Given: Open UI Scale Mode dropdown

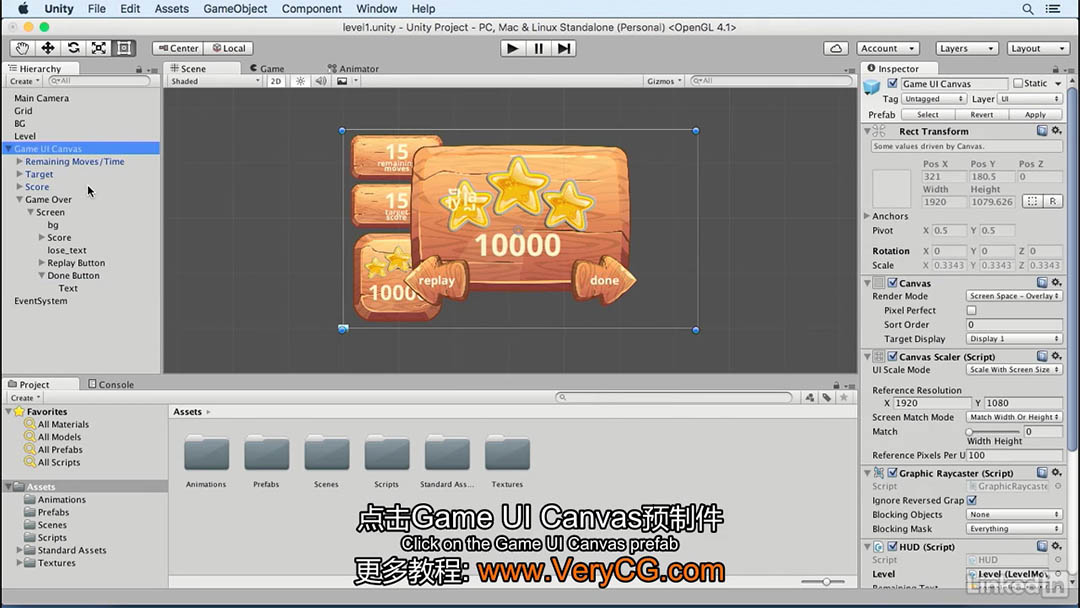Looking at the screenshot, I should tap(1014, 370).
